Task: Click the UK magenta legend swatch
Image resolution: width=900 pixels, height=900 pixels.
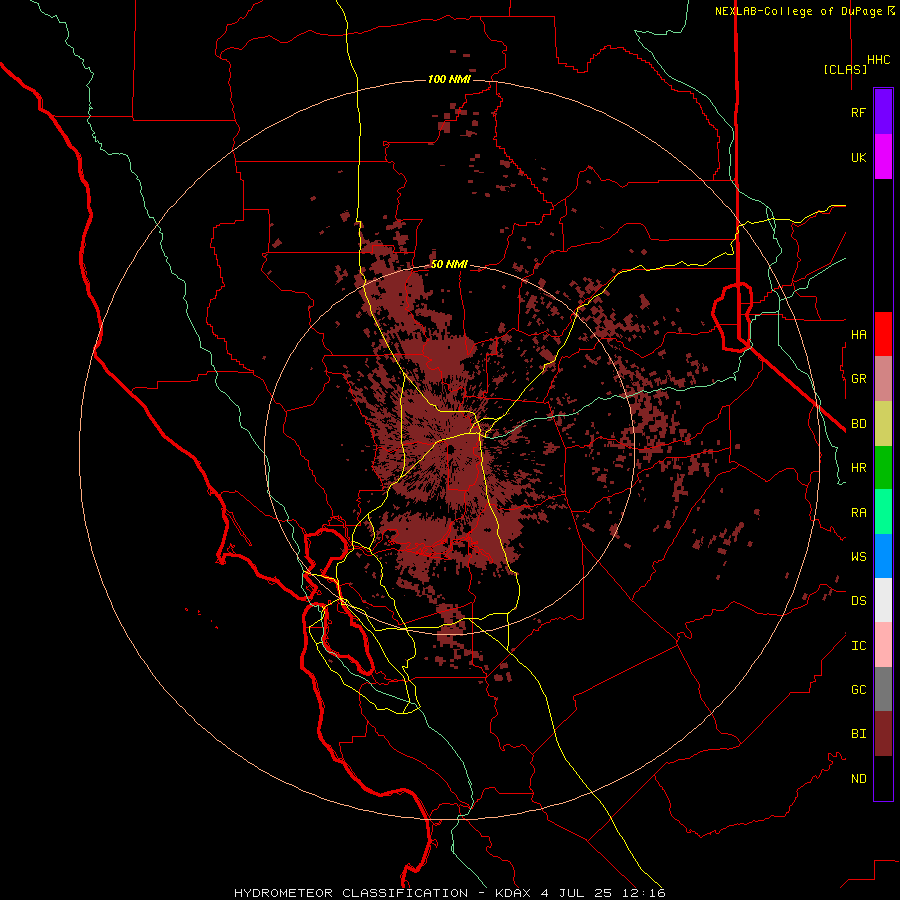Action: tap(883, 157)
